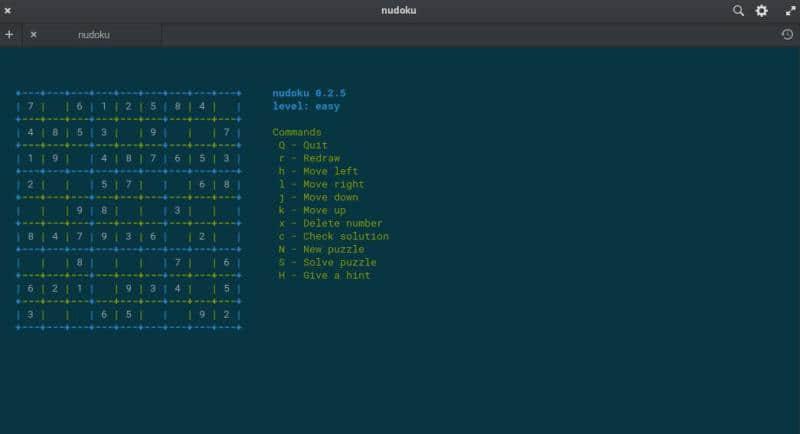Image resolution: width=800 pixels, height=434 pixels.
Task: Open the terminal search icon
Action: click(x=738, y=10)
